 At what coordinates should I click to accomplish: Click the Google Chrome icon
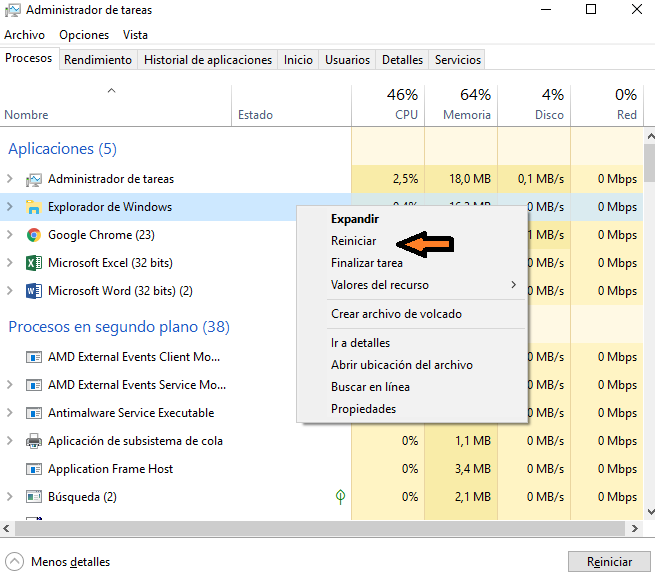tap(33, 235)
